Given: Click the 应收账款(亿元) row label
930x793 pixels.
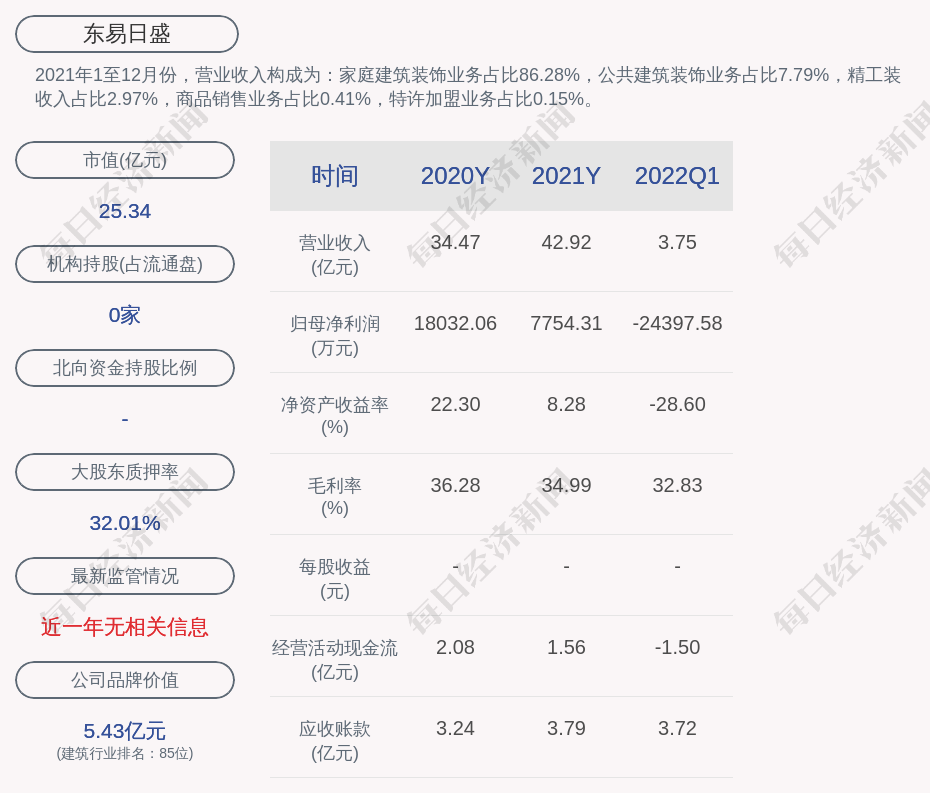Looking at the screenshot, I should (x=335, y=741).
